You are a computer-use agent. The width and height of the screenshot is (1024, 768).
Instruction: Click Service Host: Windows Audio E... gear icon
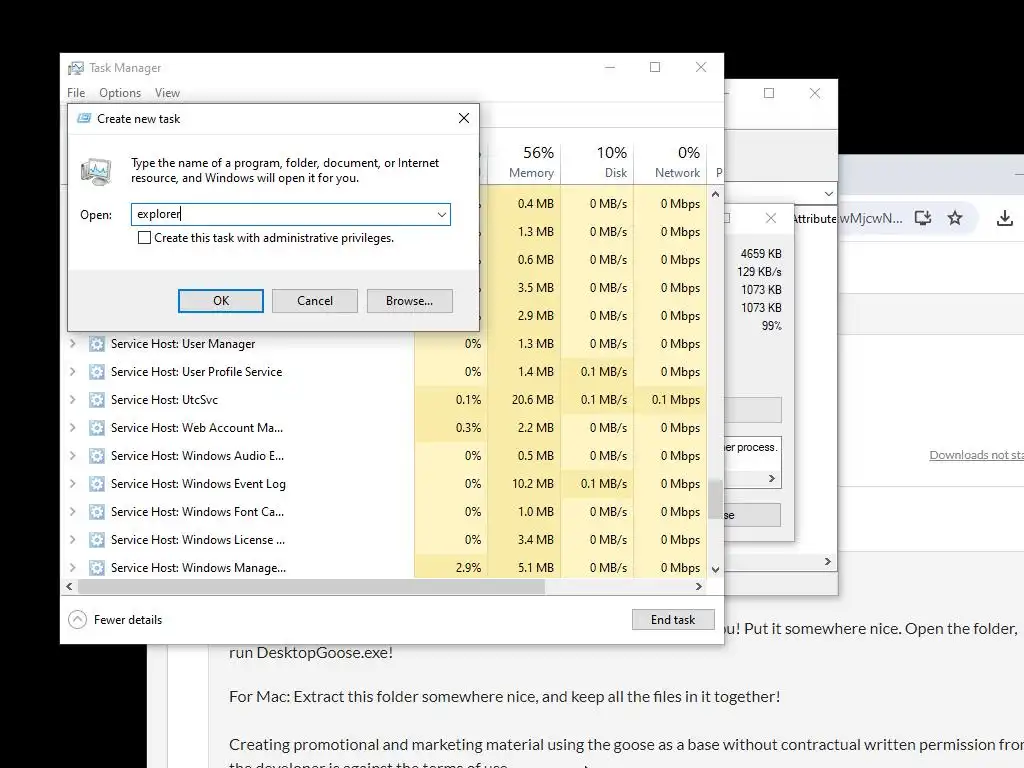[x=97, y=456]
